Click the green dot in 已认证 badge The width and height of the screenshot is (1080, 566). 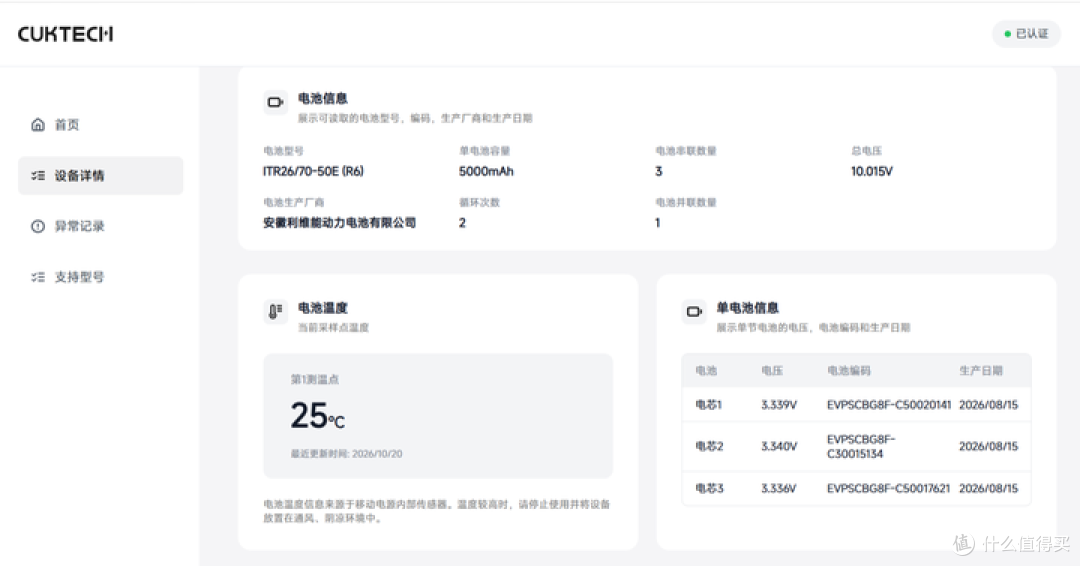coord(1008,34)
